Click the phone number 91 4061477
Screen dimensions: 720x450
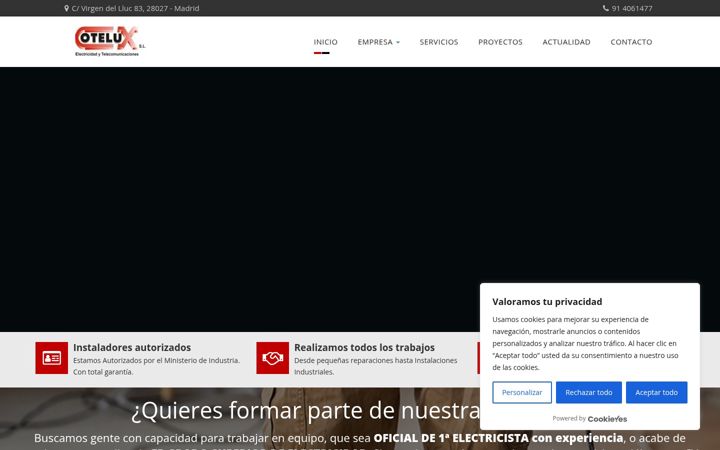tap(632, 8)
